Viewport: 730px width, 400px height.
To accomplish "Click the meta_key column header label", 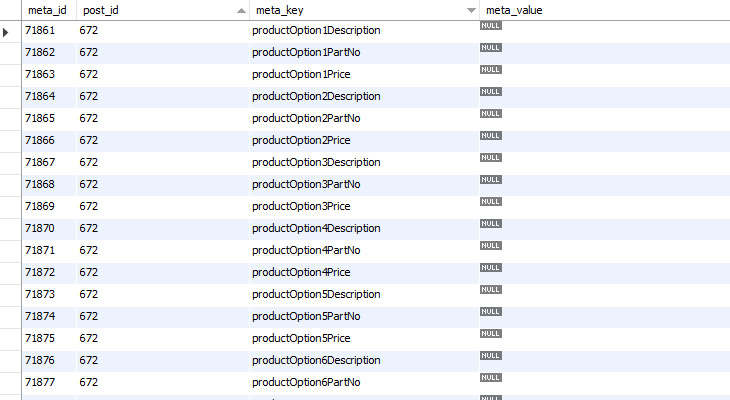I will pyautogui.click(x=277, y=10).
